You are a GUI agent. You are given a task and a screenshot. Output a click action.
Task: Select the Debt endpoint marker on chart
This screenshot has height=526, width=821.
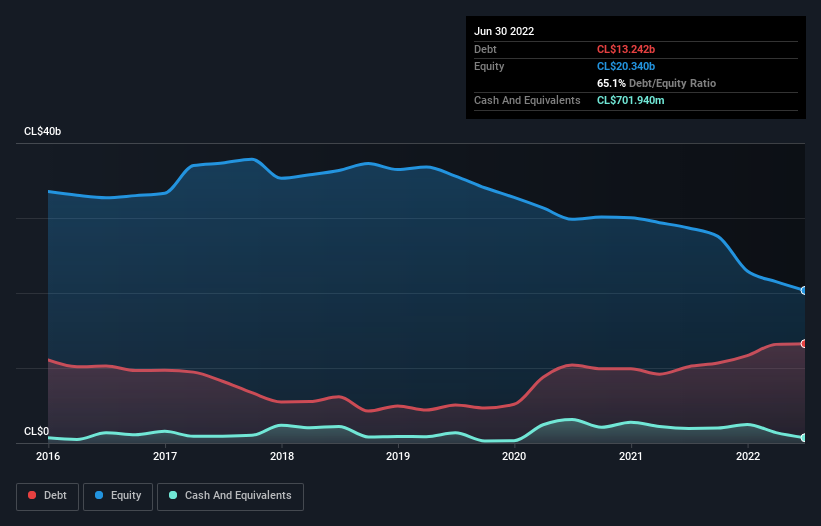[x=804, y=344]
